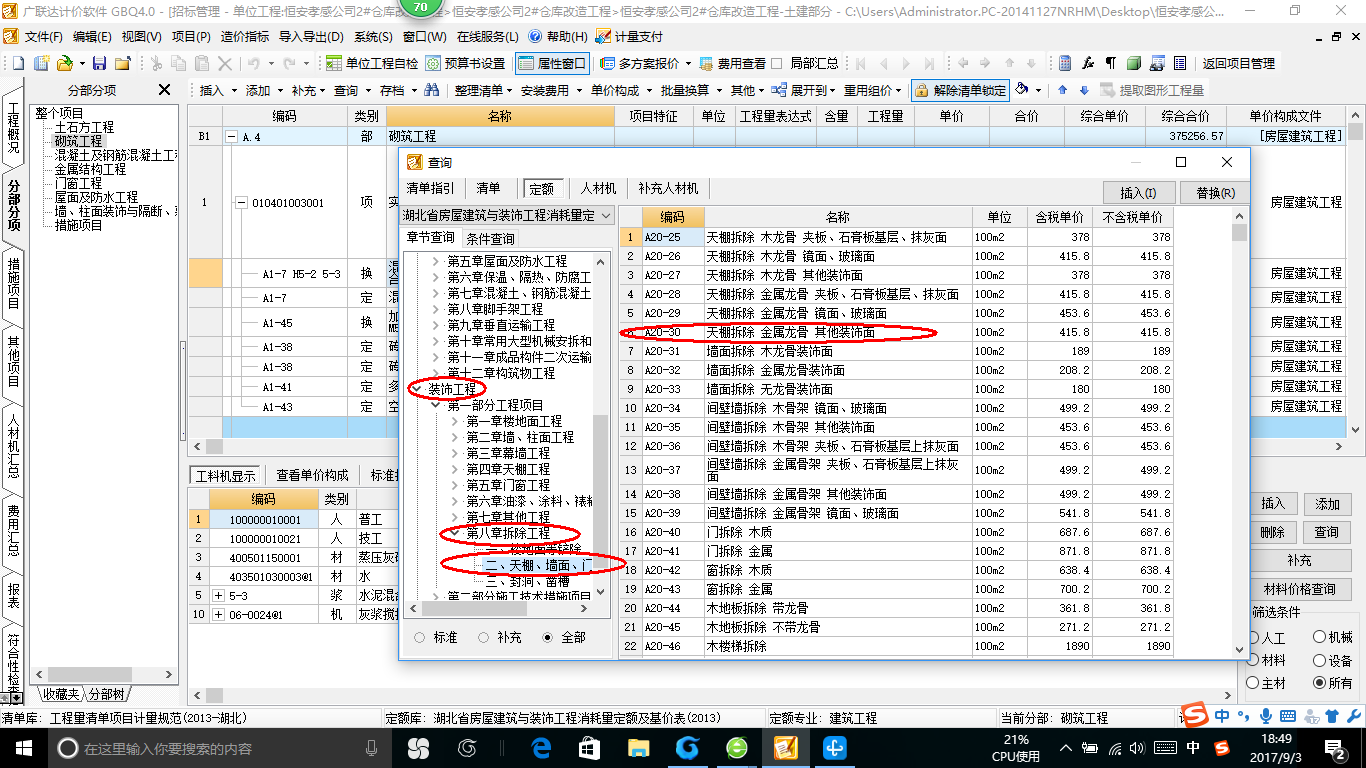Open the 批量换算 dropdown menu
This screenshot has height=768, width=1366.
tap(689, 90)
